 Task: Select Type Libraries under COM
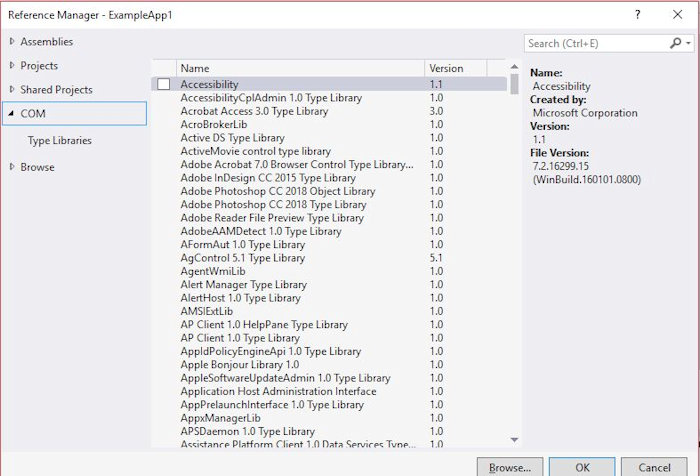(x=59, y=140)
